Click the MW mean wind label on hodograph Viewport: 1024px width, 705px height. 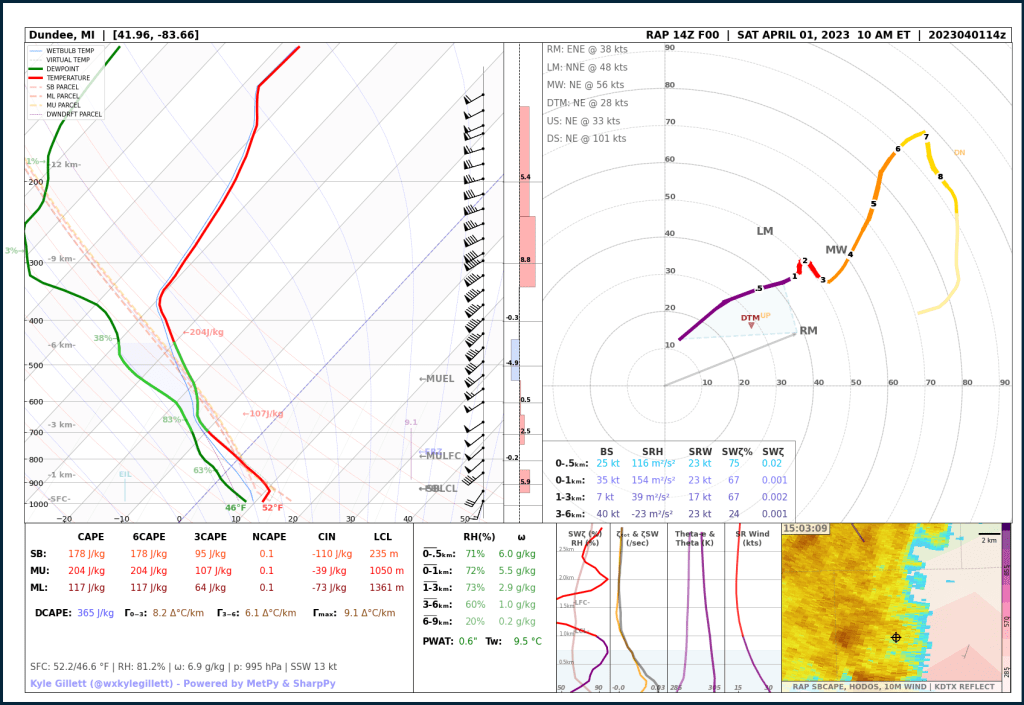click(836, 249)
